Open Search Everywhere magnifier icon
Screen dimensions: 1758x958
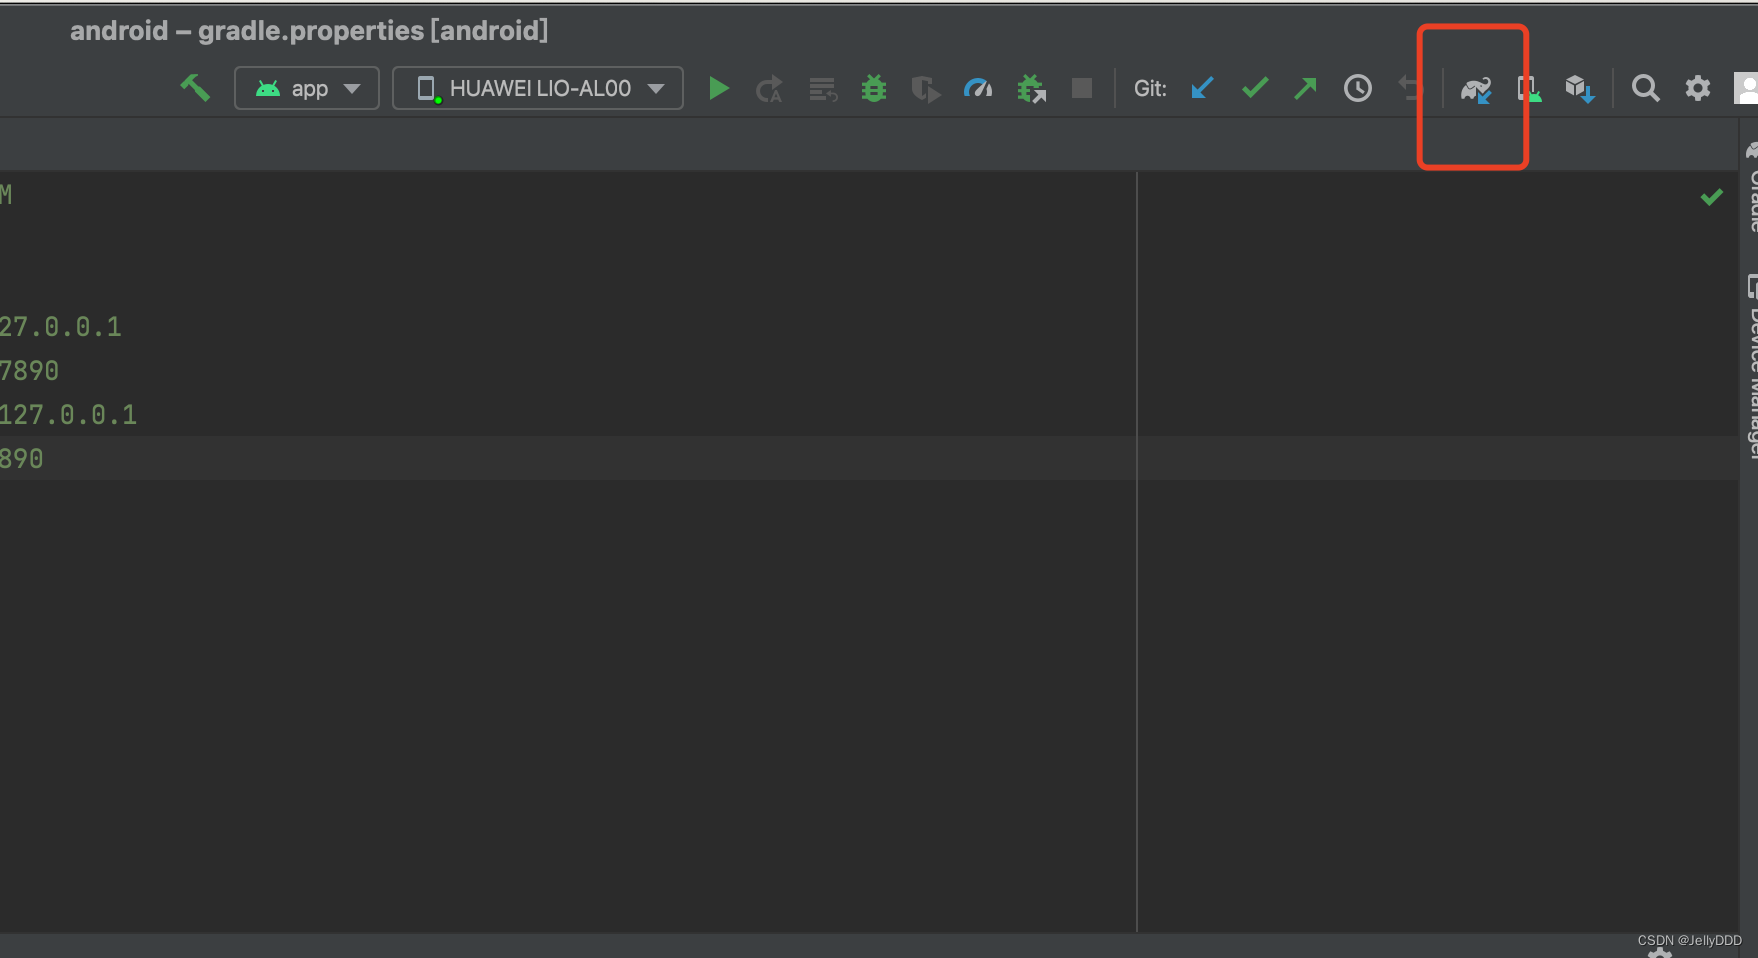[1645, 88]
